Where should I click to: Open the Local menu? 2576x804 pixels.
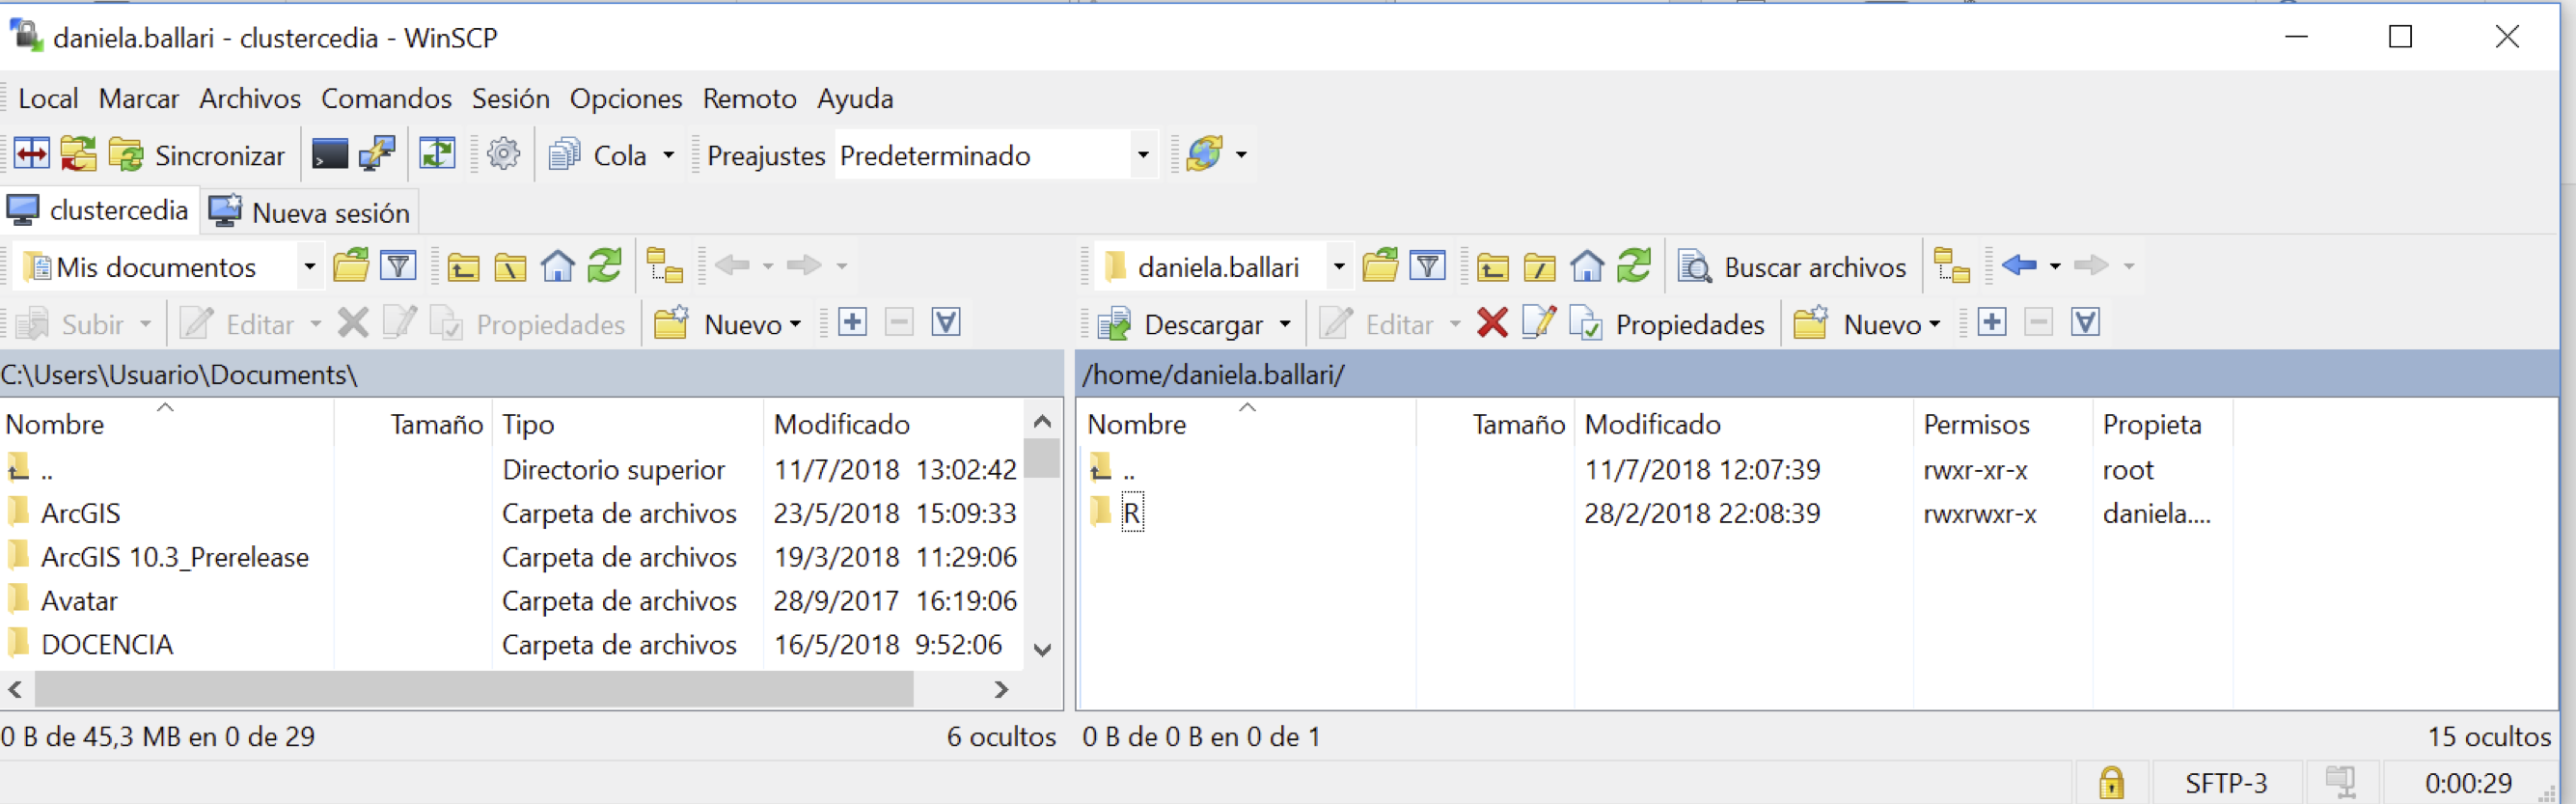[48, 98]
